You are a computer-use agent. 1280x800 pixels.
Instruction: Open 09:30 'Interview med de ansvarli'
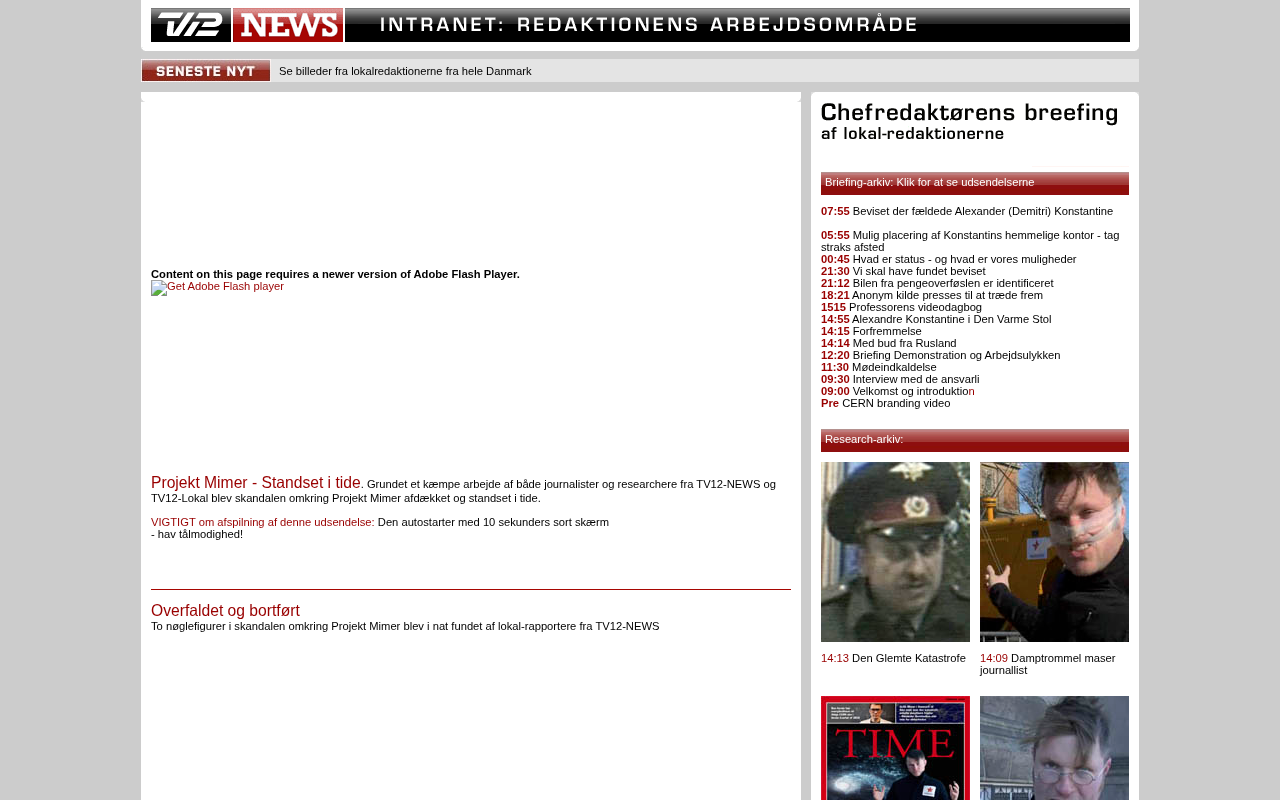click(x=900, y=379)
